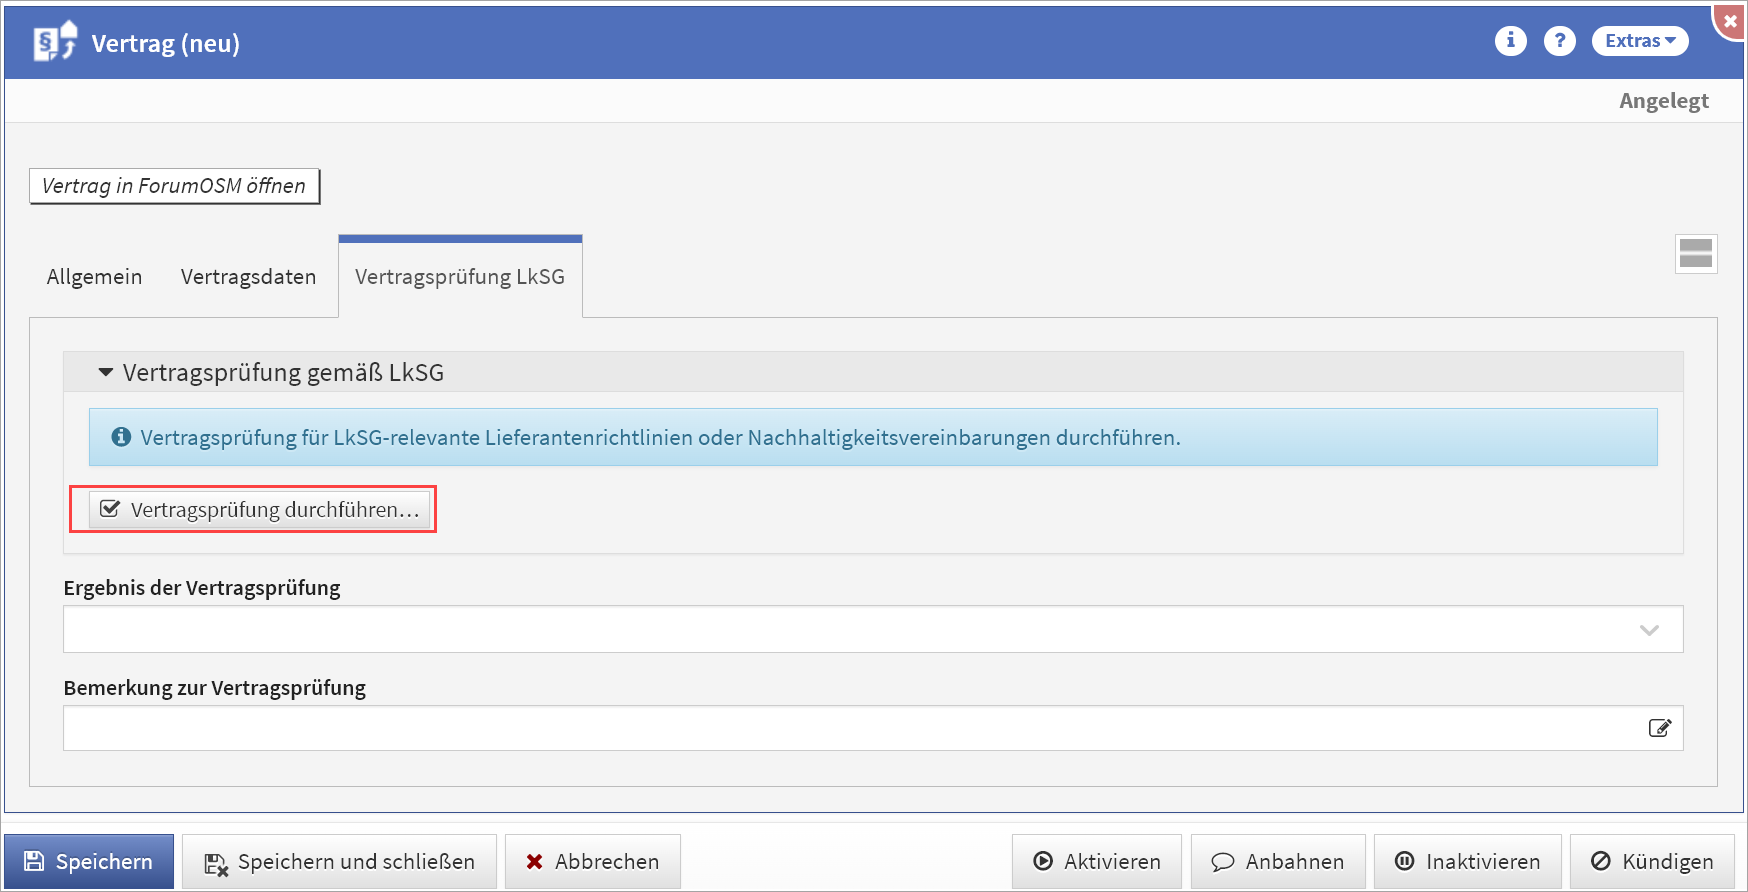Click the Angelegt status text
Viewport: 1748px width, 892px height.
[x=1664, y=101]
